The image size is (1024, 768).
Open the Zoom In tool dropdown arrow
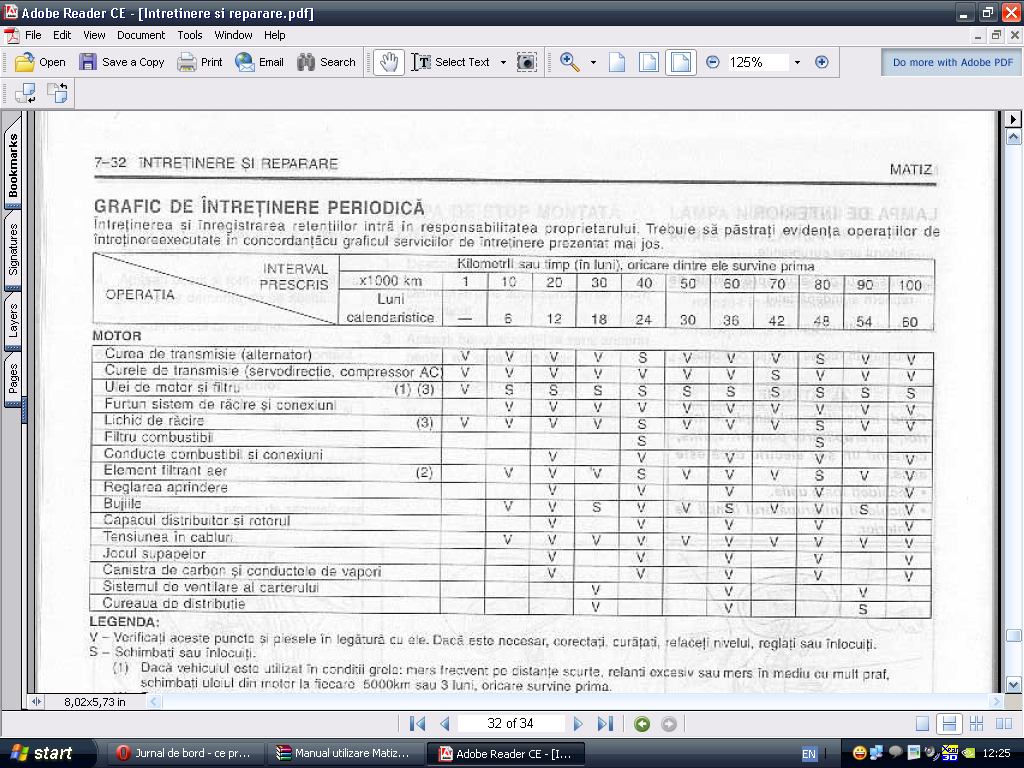(593, 62)
